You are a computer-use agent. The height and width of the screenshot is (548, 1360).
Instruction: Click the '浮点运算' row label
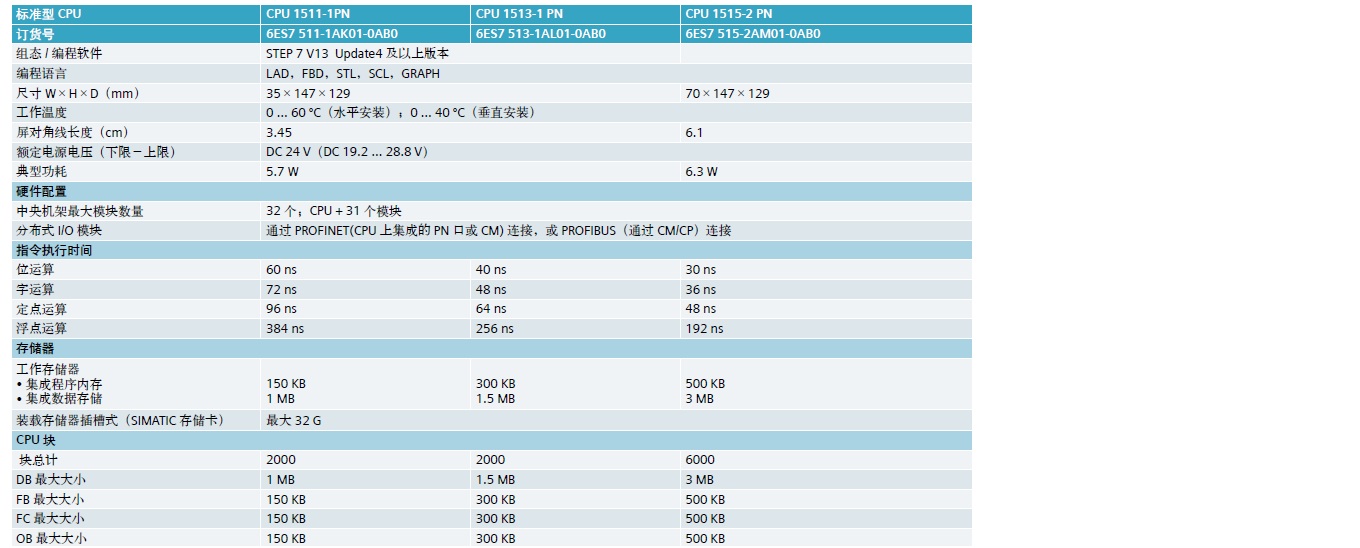click(42, 328)
